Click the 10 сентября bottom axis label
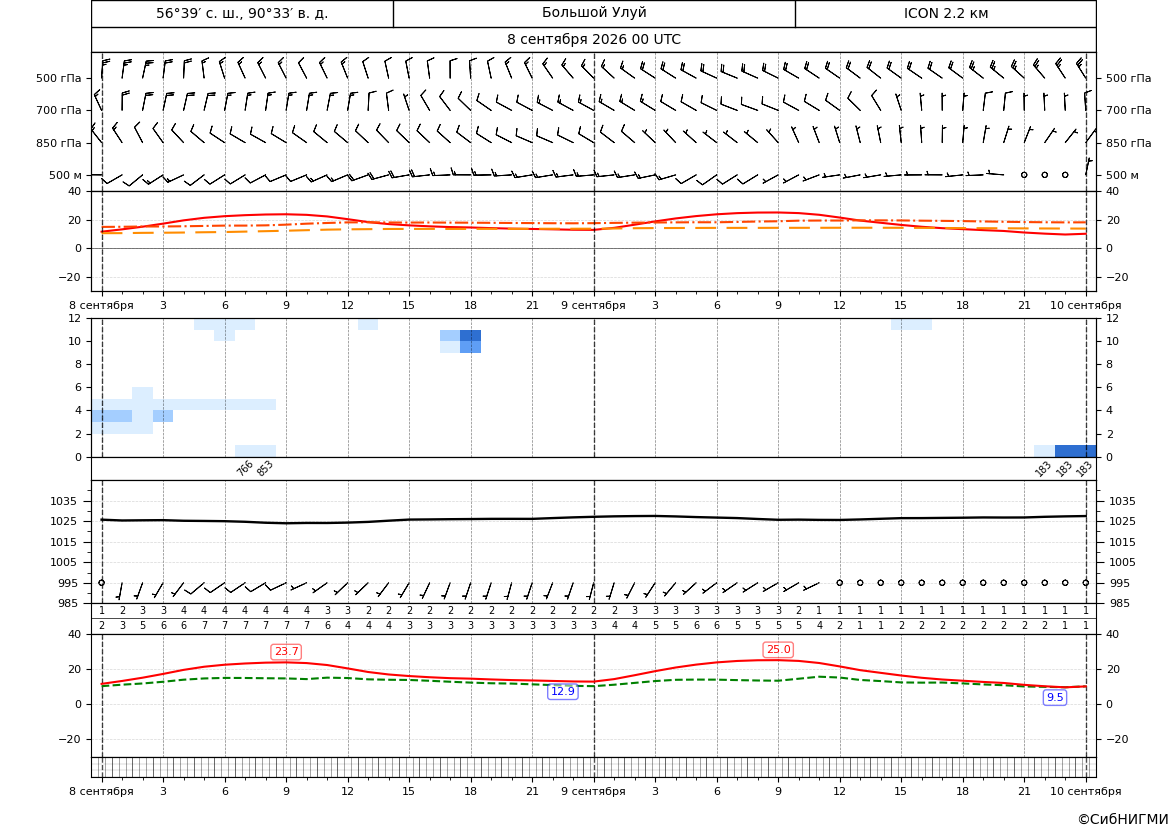Viewport: 1169px width, 827px height. tap(1086, 791)
